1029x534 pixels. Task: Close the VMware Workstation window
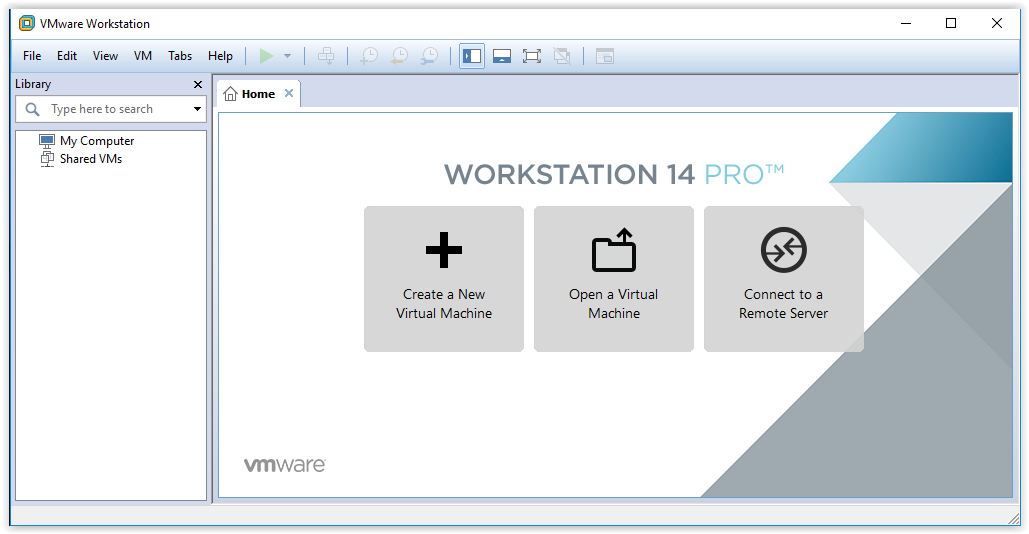click(996, 24)
